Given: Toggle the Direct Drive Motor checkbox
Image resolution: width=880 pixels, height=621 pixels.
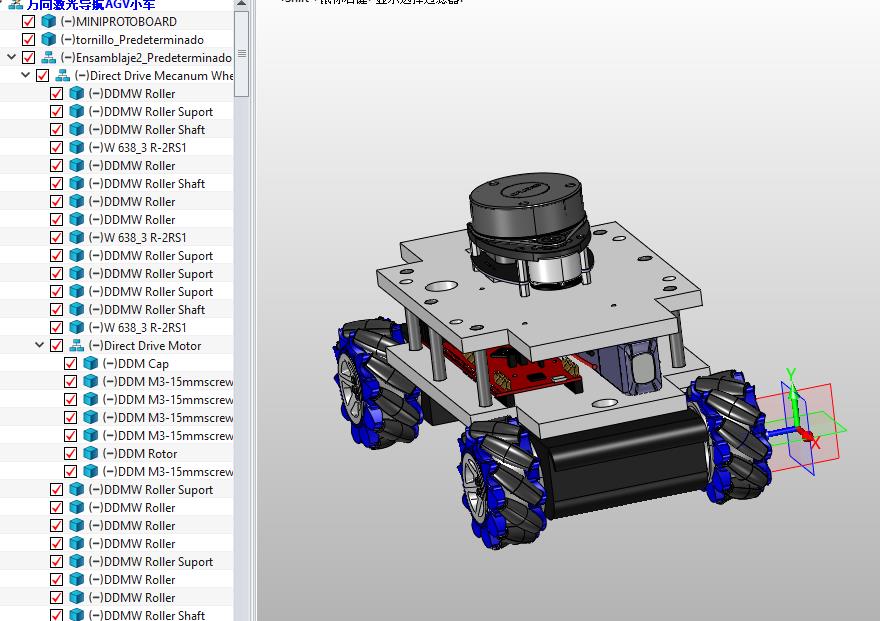Looking at the screenshot, I should pos(56,346).
